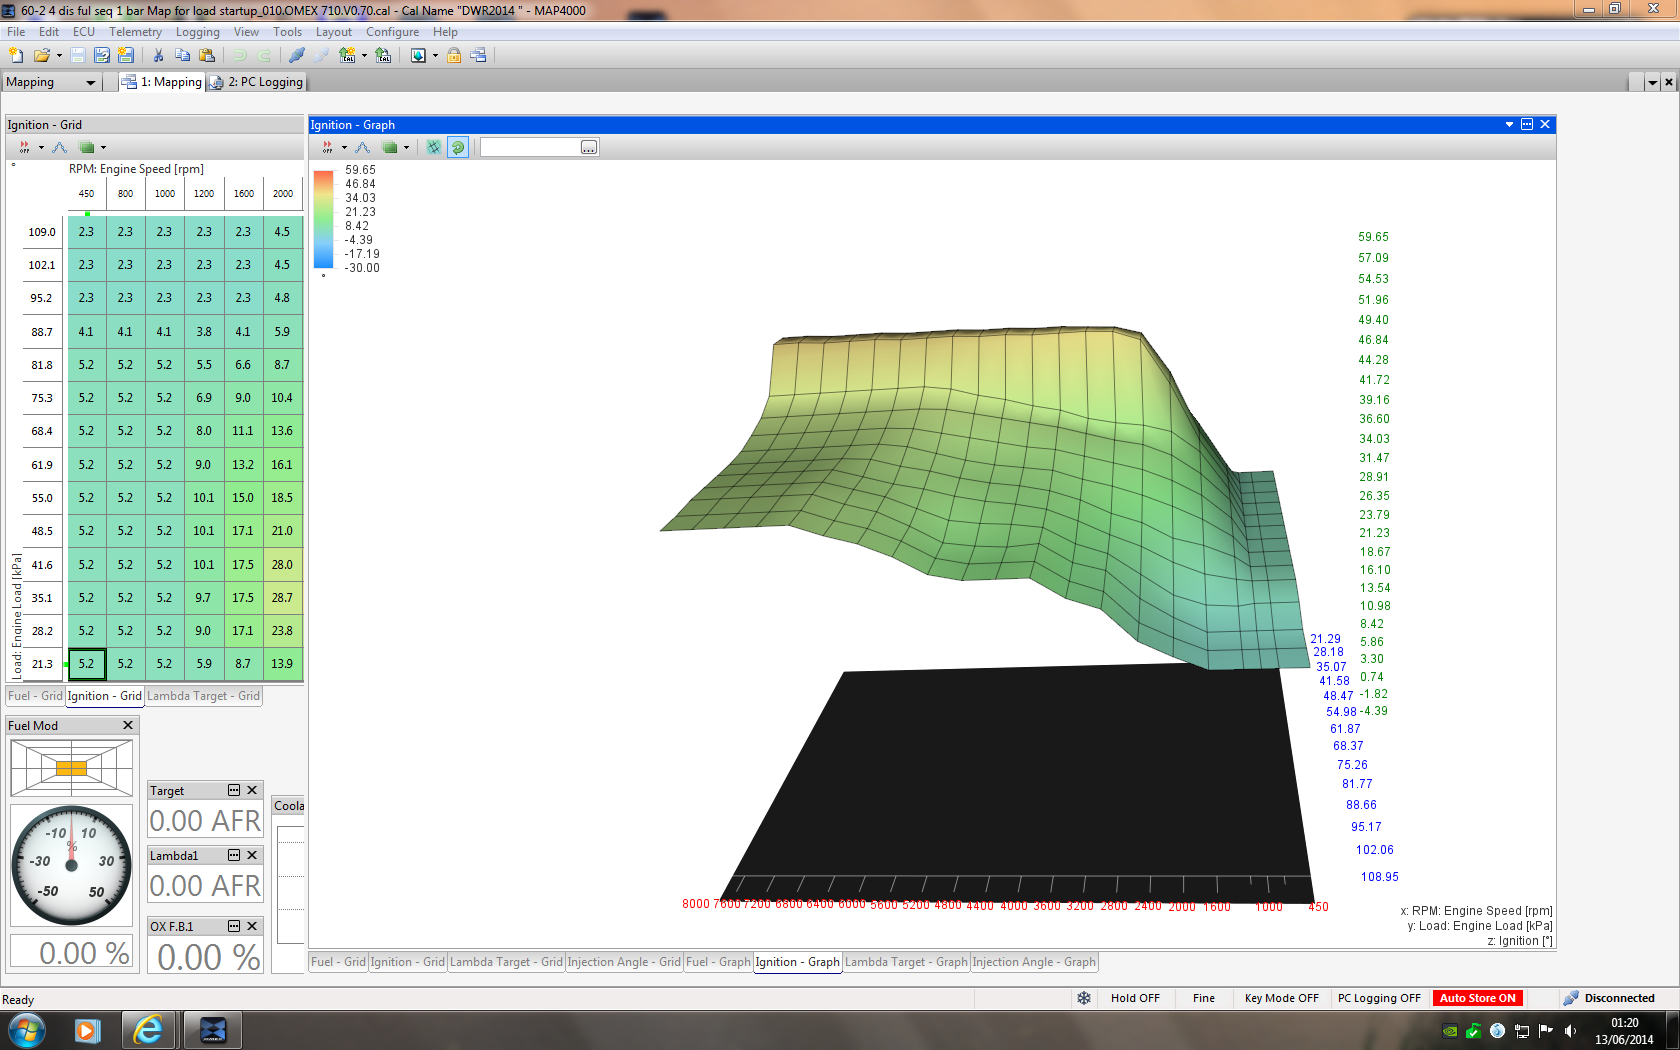Select the Fuel - Graph bottom tab
Viewport: 1680px width, 1050px height.
click(718, 962)
